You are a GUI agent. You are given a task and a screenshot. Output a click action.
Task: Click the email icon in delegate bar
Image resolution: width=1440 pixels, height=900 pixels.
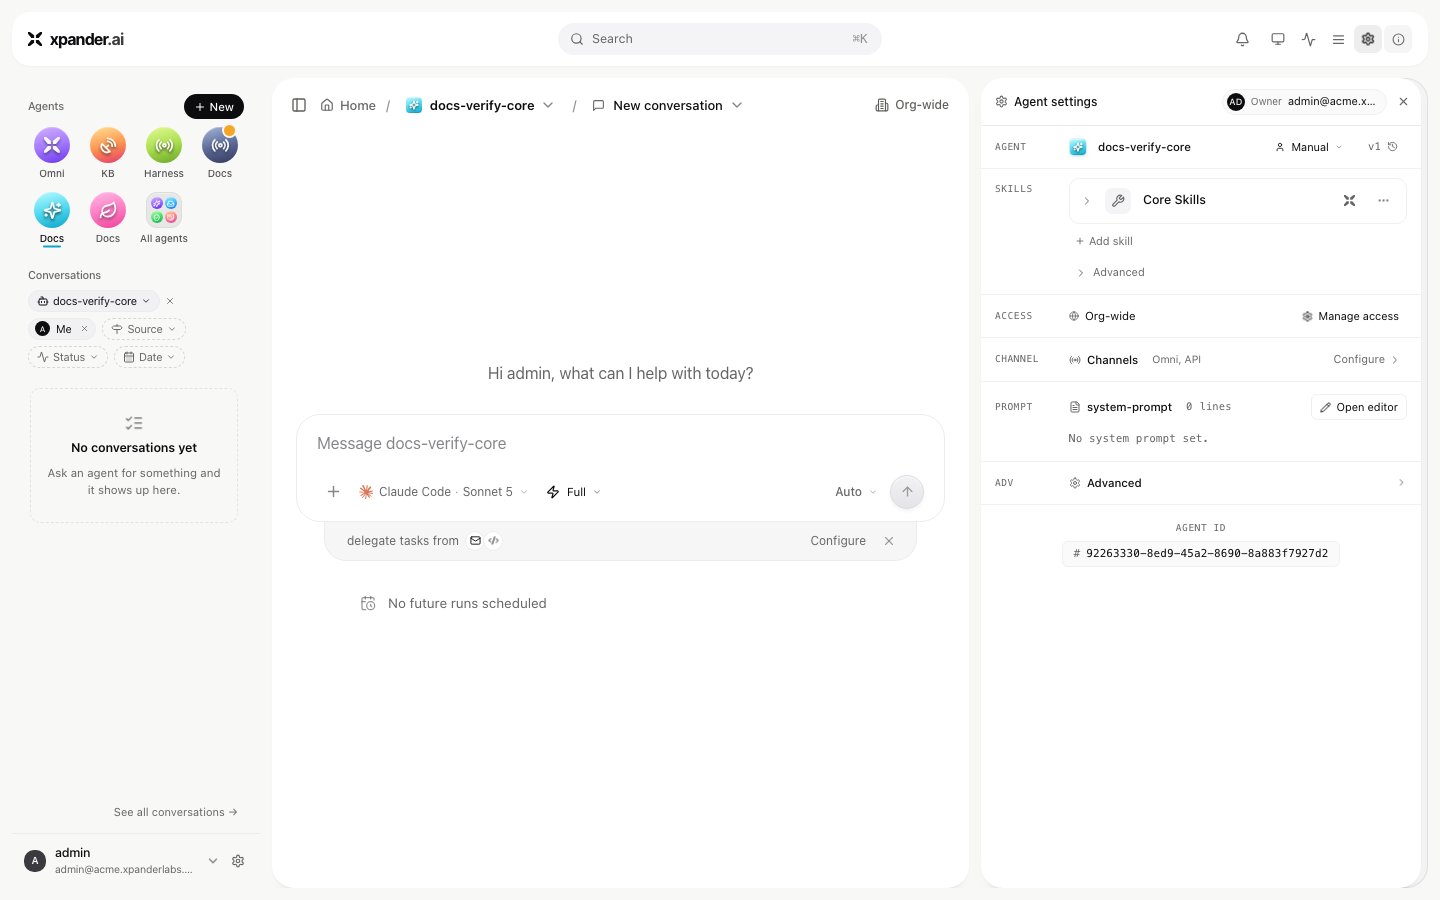click(x=475, y=541)
